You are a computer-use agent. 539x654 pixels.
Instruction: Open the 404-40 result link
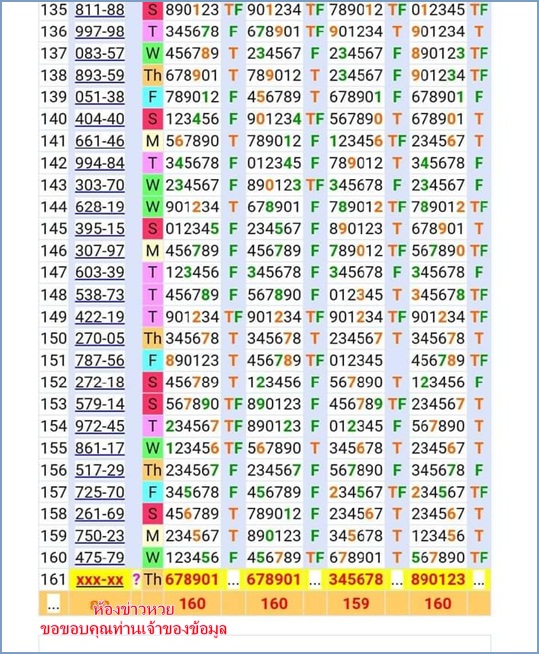tap(100, 119)
